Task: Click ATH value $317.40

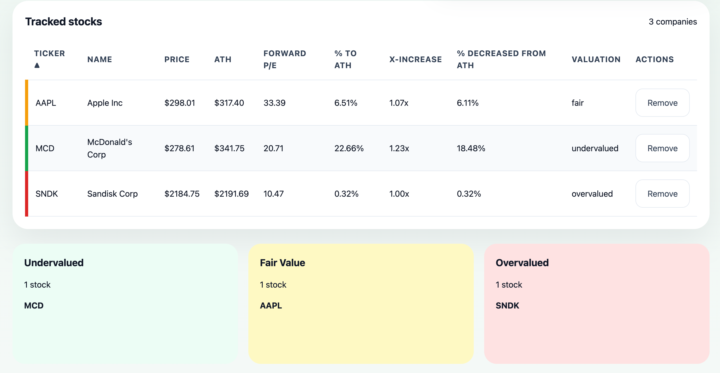Action: tap(229, 103)
